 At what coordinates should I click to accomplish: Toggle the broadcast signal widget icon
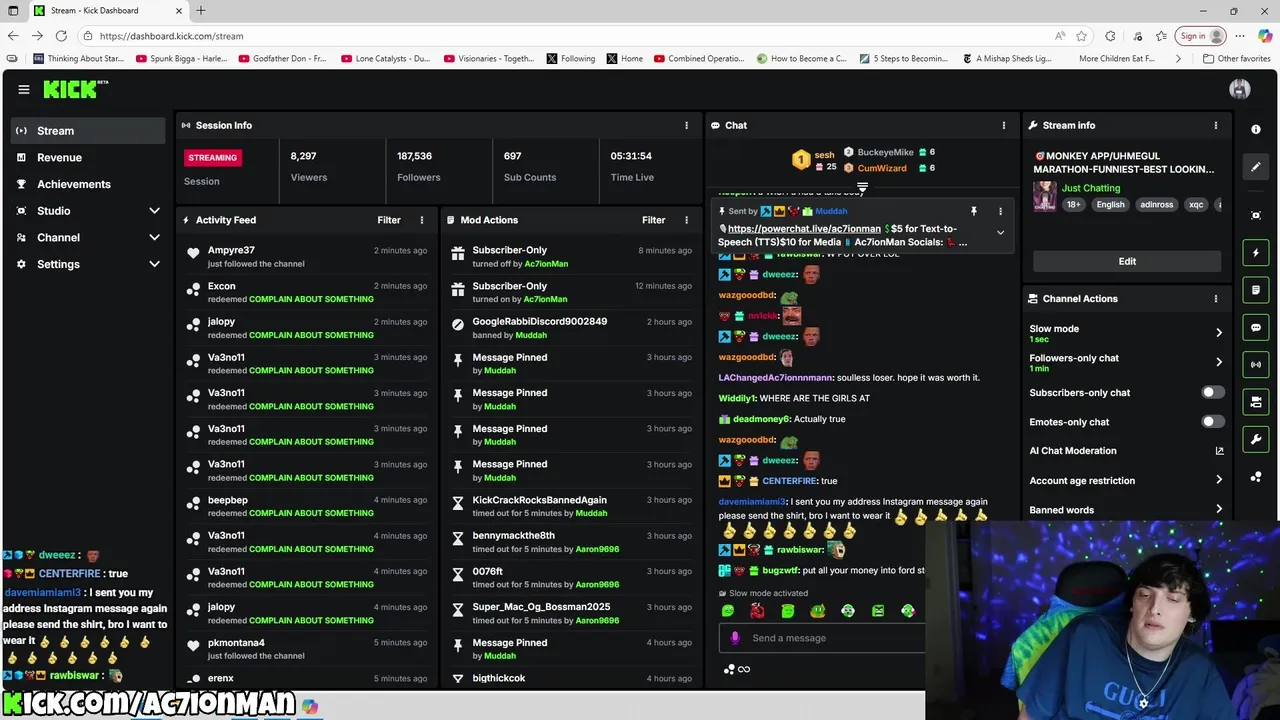(1256, 364)
